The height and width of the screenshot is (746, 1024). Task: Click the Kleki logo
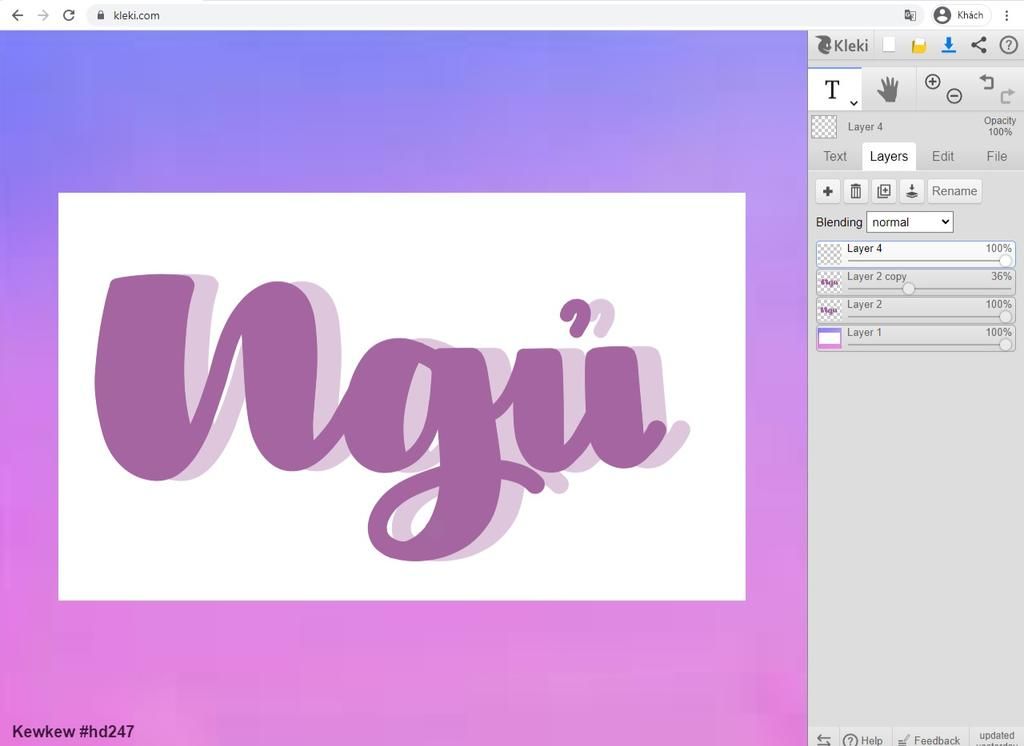click(842, 45)
